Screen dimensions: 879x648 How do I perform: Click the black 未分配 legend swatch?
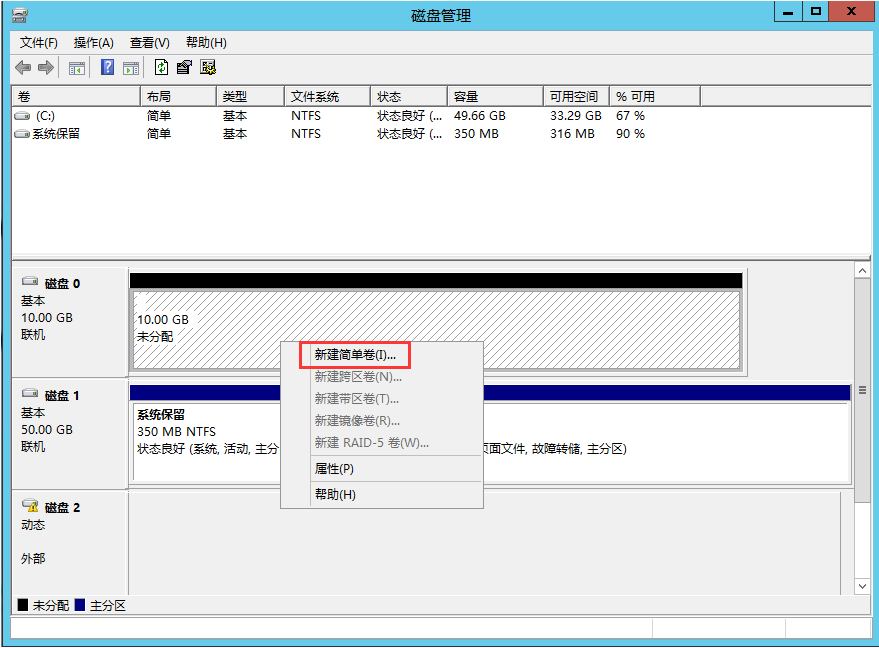(x=23, y=606)
